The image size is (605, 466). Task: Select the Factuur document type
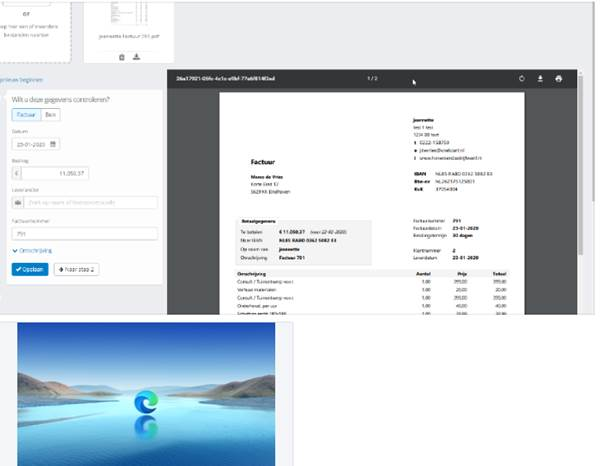(x=26, y=115)
